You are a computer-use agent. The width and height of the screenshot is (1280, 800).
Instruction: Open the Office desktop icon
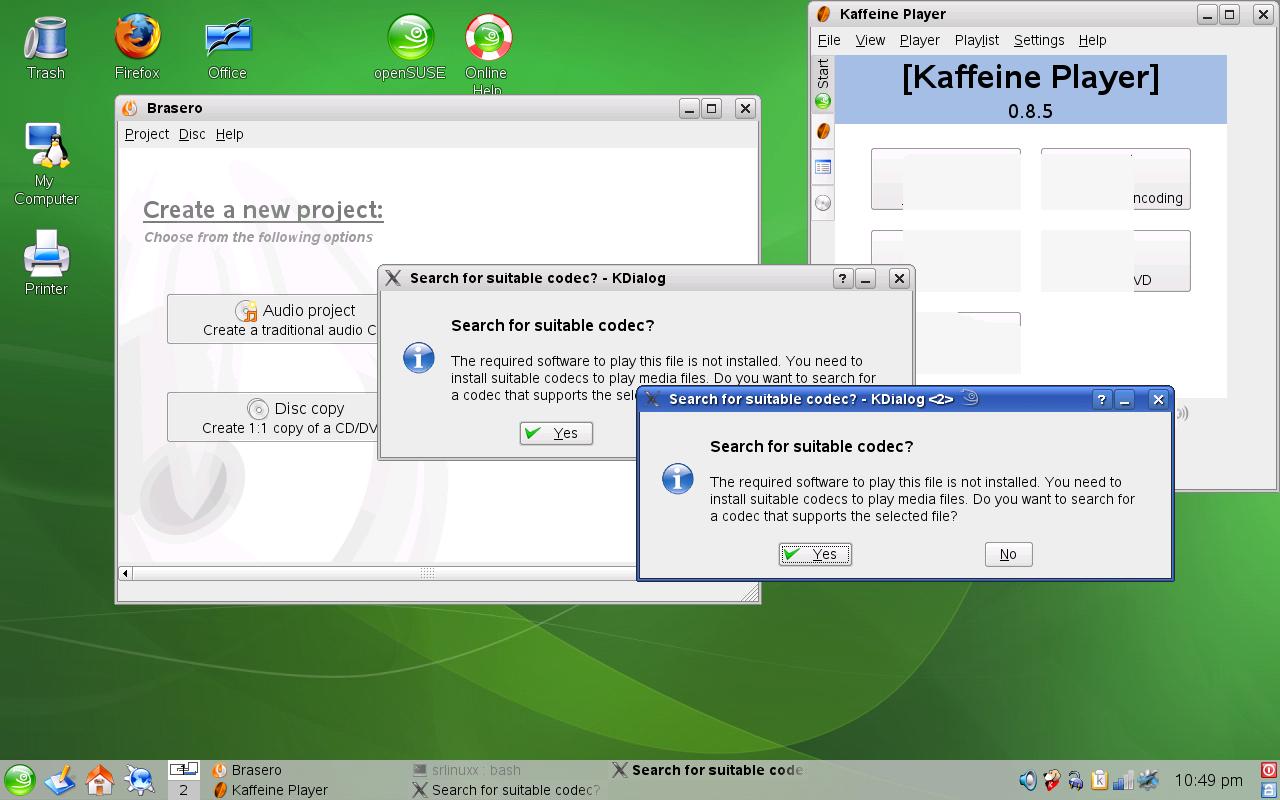coord(227,47)
